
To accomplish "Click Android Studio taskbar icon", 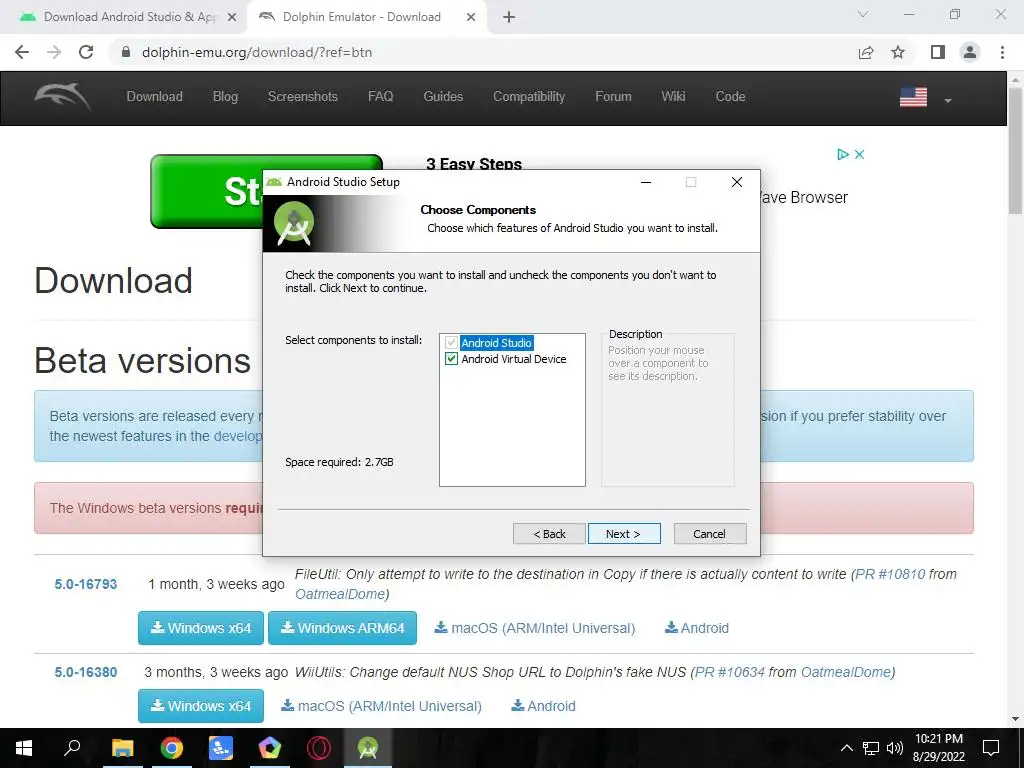I will 368,748.
